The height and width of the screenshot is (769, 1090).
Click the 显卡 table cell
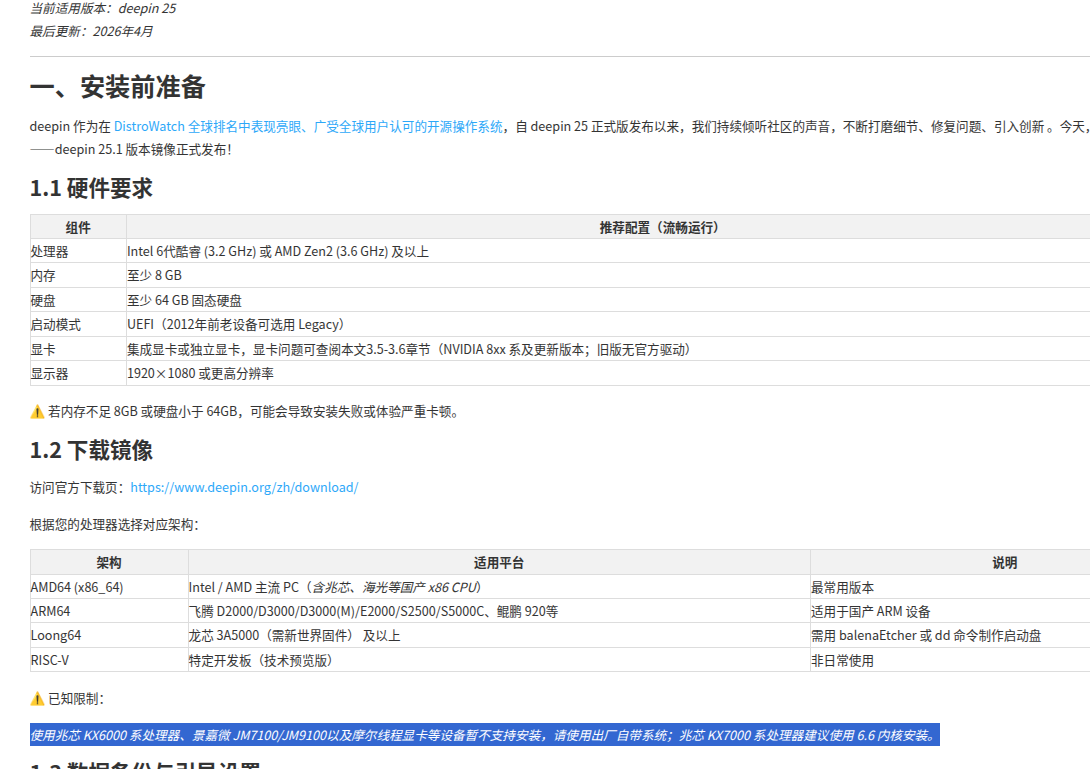[x=78, y=349]
